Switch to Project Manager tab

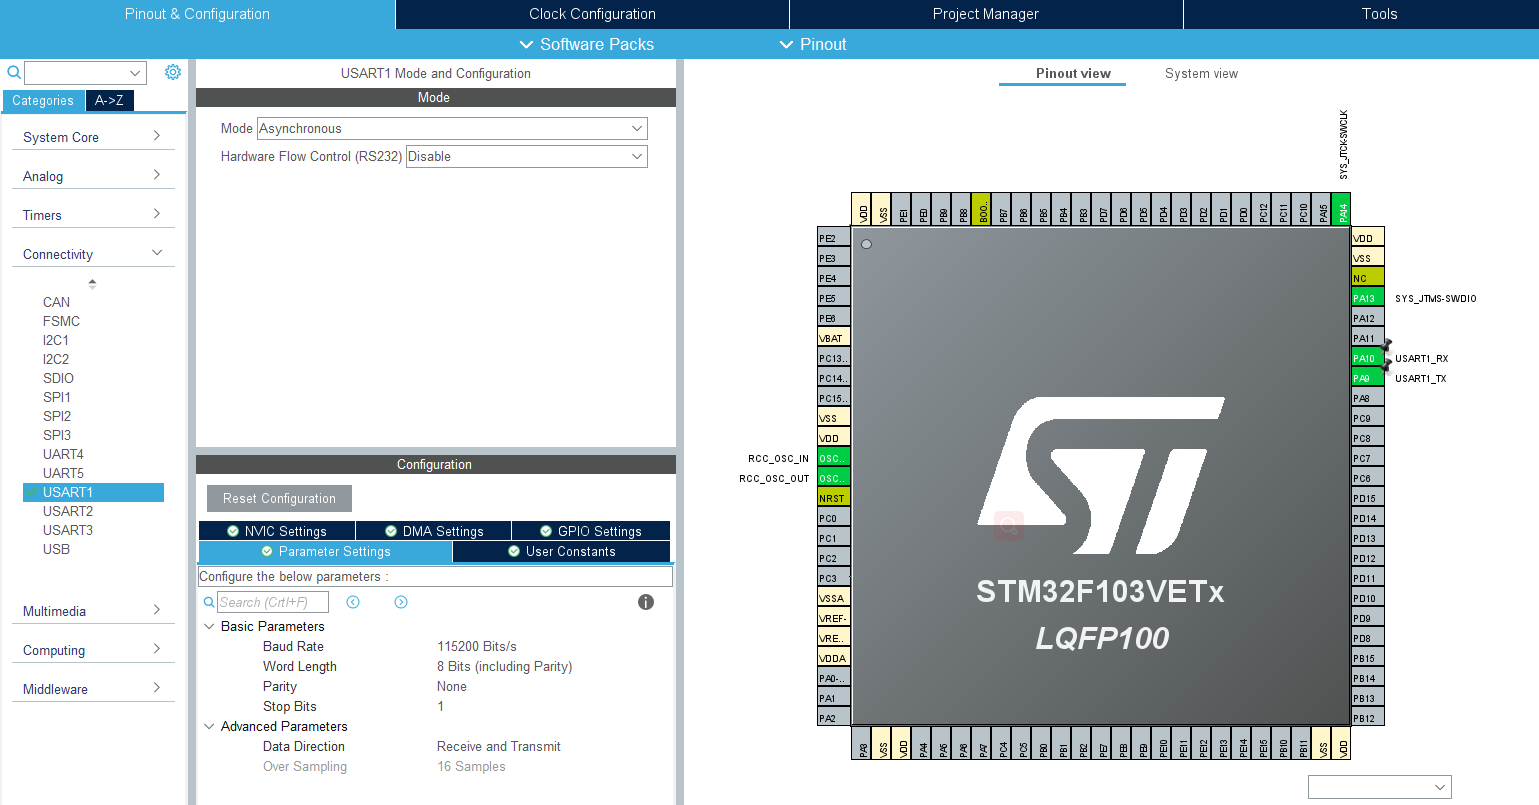click(x=985, y=14)
